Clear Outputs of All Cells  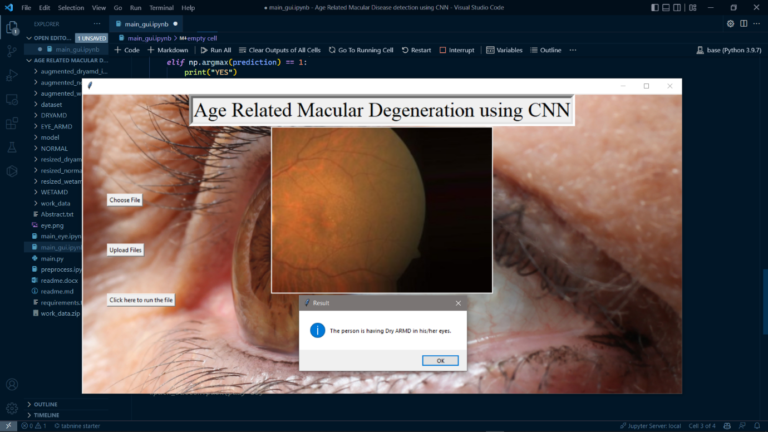pos(280,50)
